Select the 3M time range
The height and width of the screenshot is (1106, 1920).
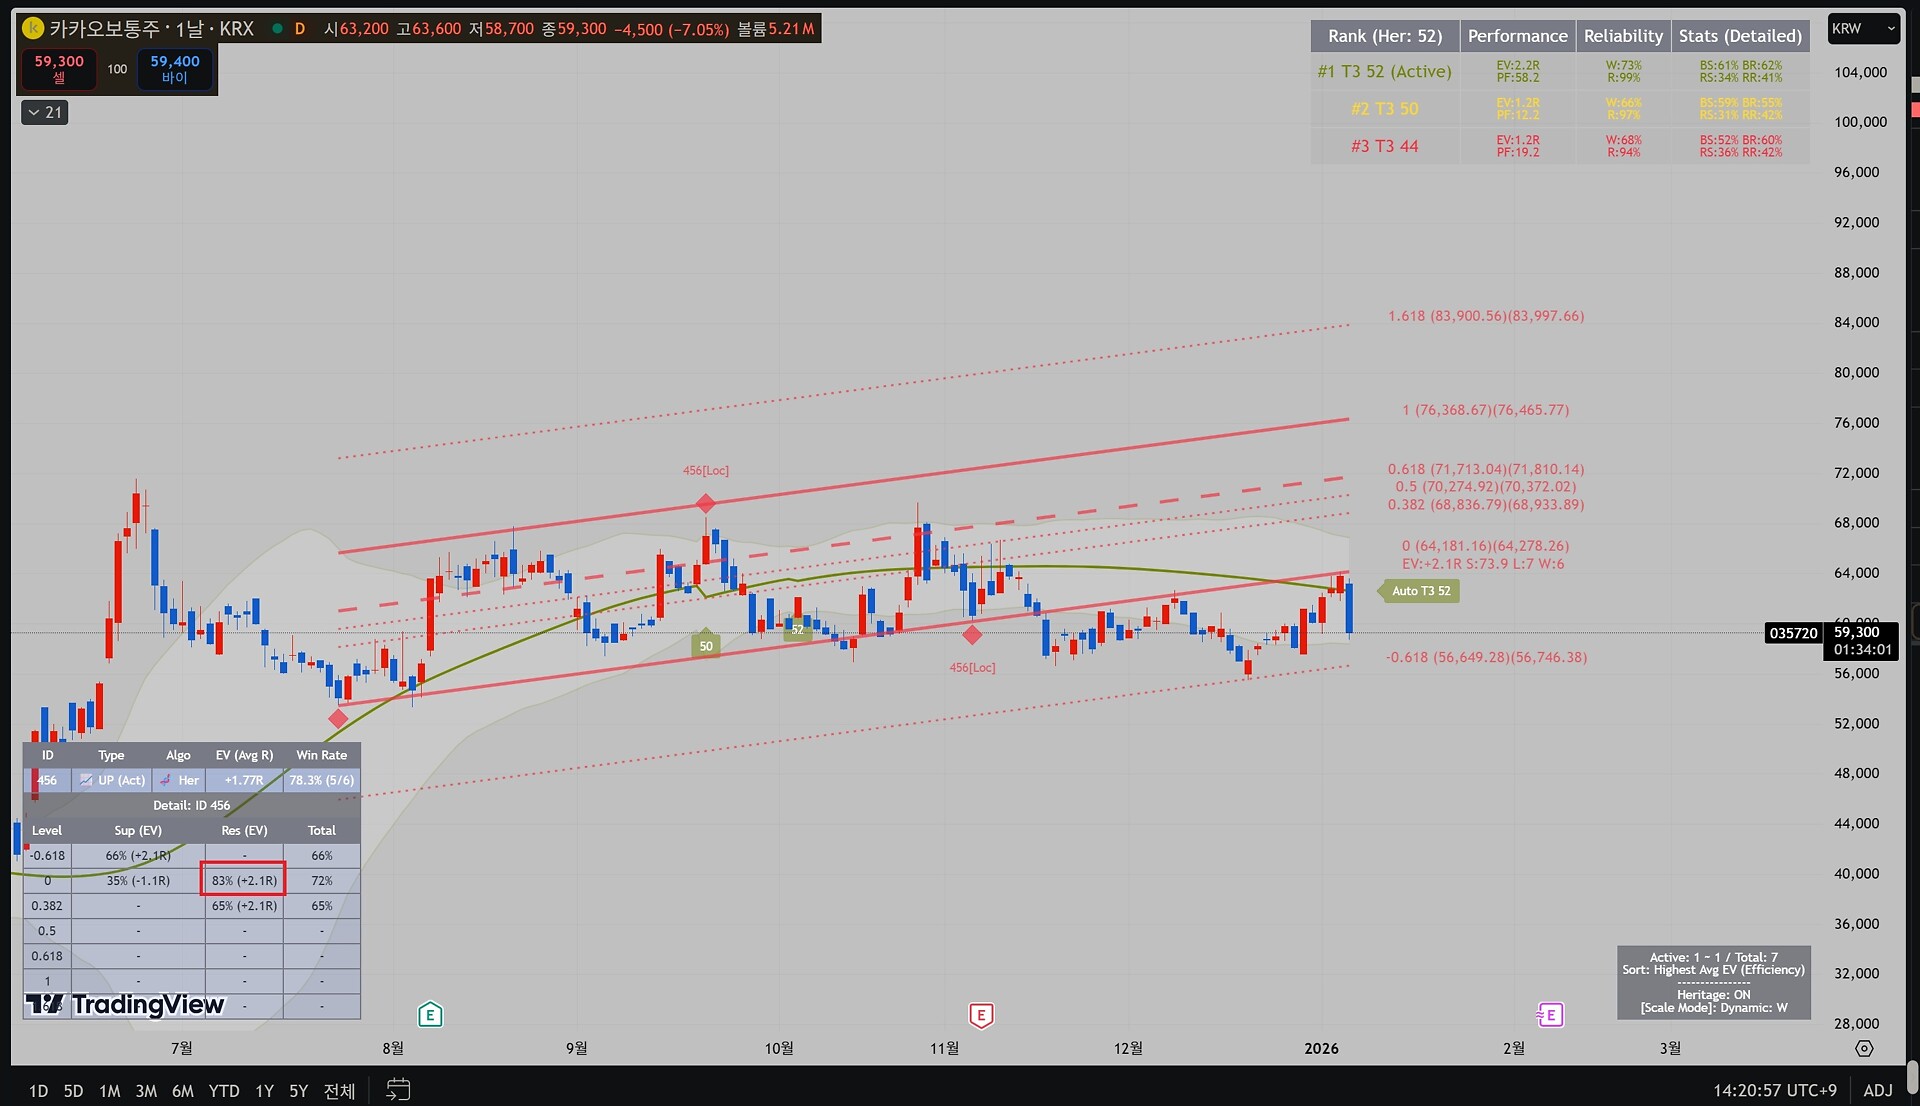click(146, 1090)
